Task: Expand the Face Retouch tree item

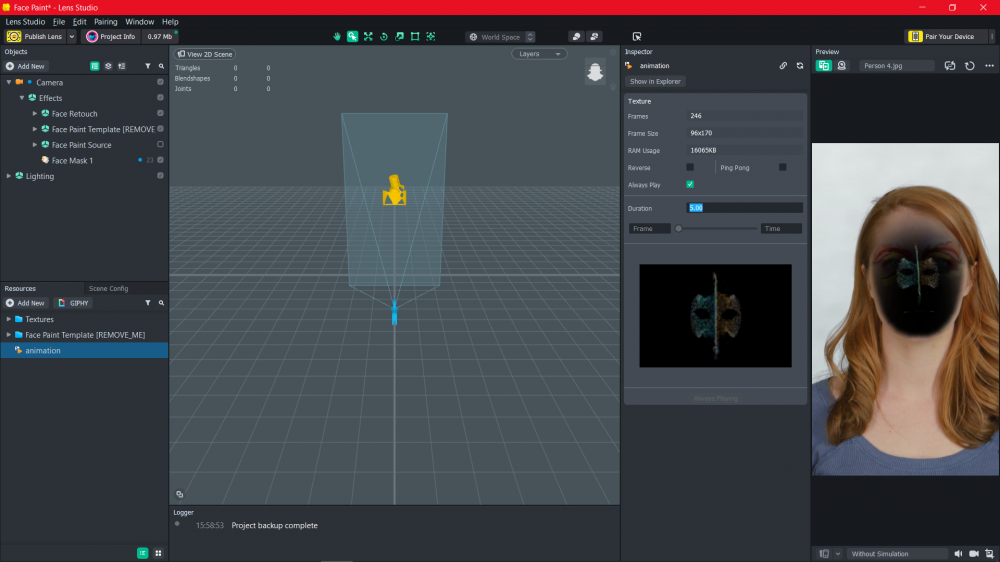Action: pos(35,114)
